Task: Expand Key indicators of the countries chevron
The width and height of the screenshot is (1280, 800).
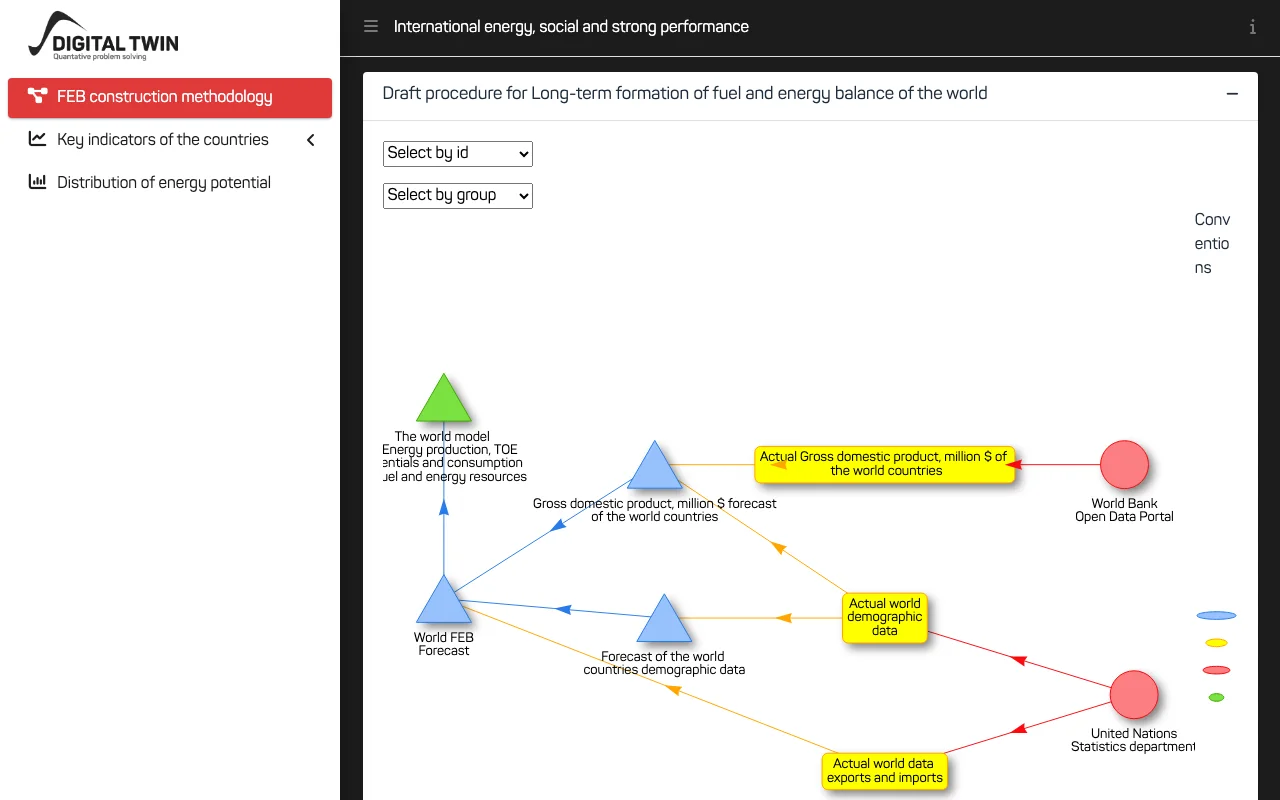Action: coord(311,140)
